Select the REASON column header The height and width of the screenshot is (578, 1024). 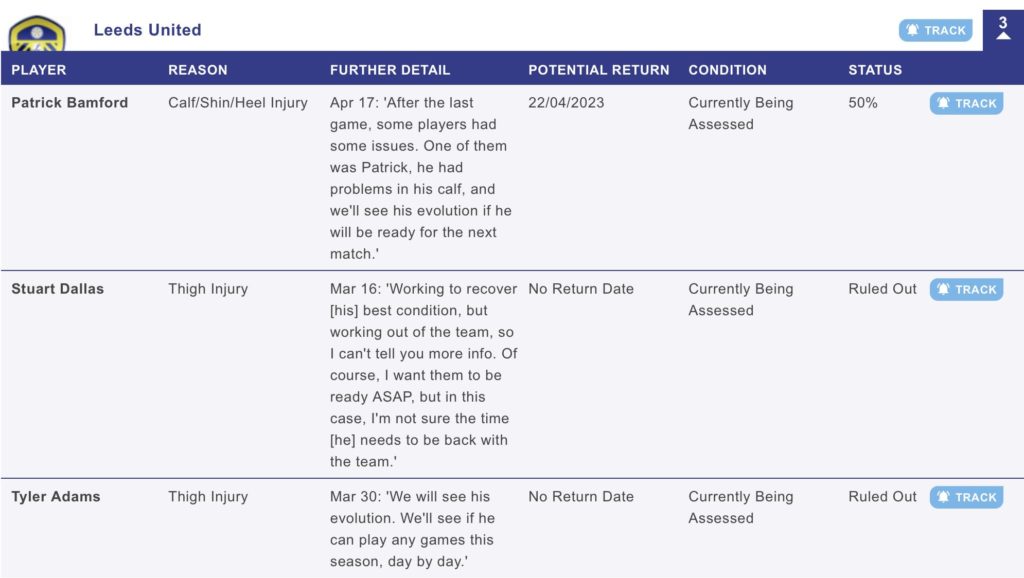198,70
